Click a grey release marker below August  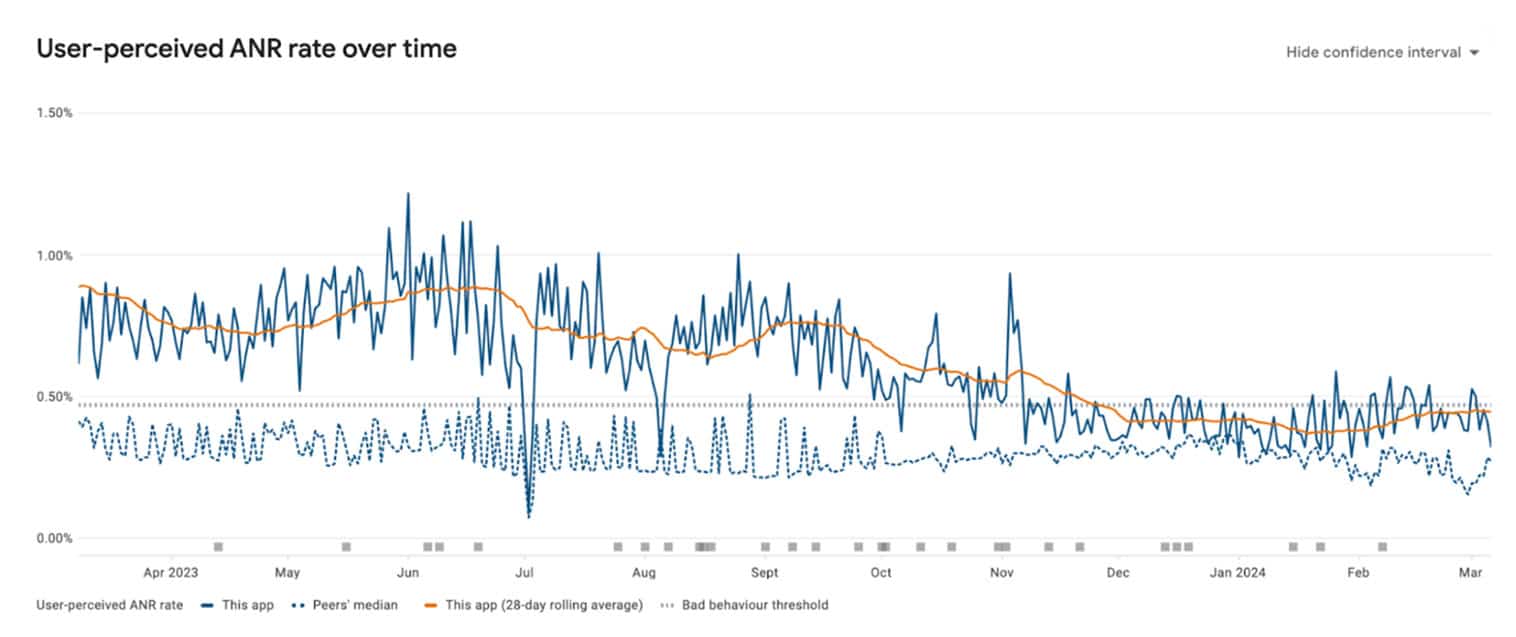643,546
